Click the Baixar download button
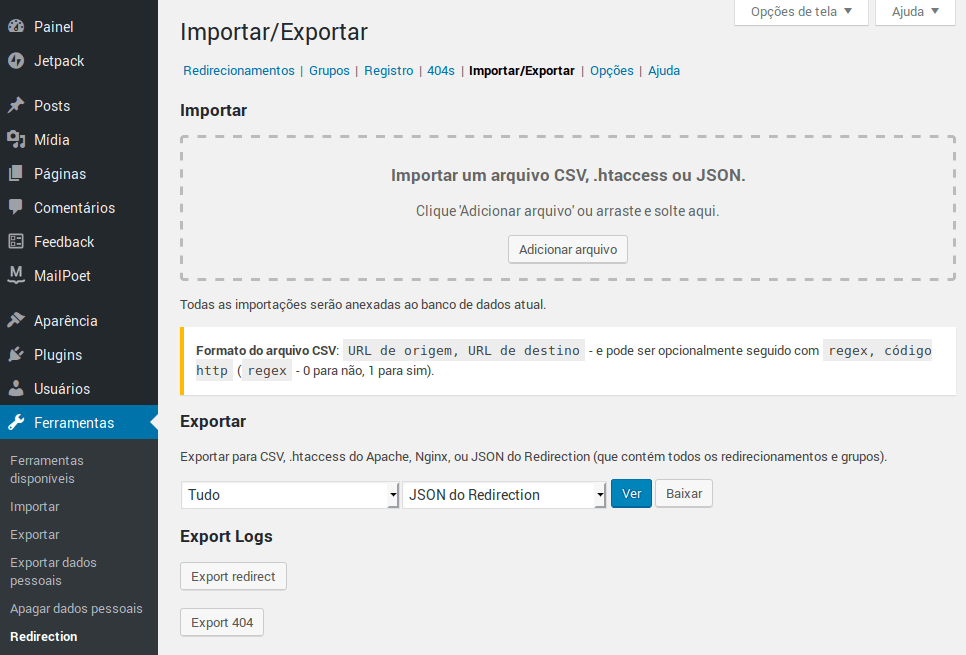This screenshot has width=966, height=655. [684, 494]
